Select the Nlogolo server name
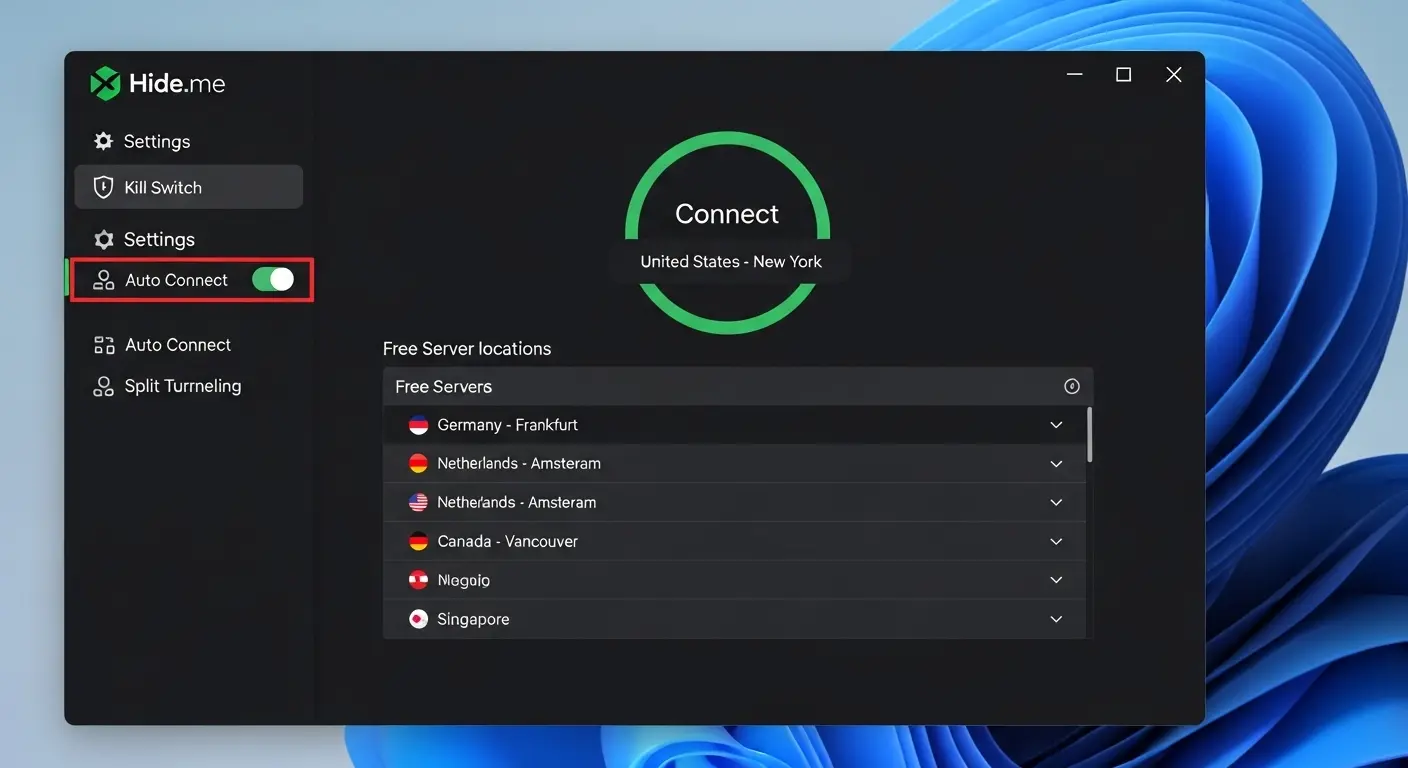The width and height of the screenshot is (1408, 768). [463, 580]
